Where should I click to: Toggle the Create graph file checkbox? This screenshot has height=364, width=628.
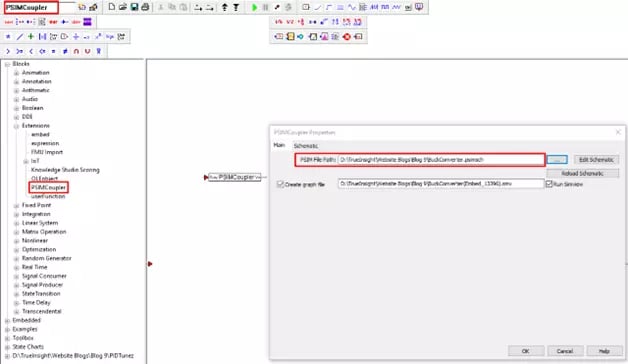click(x=280, y=184)
